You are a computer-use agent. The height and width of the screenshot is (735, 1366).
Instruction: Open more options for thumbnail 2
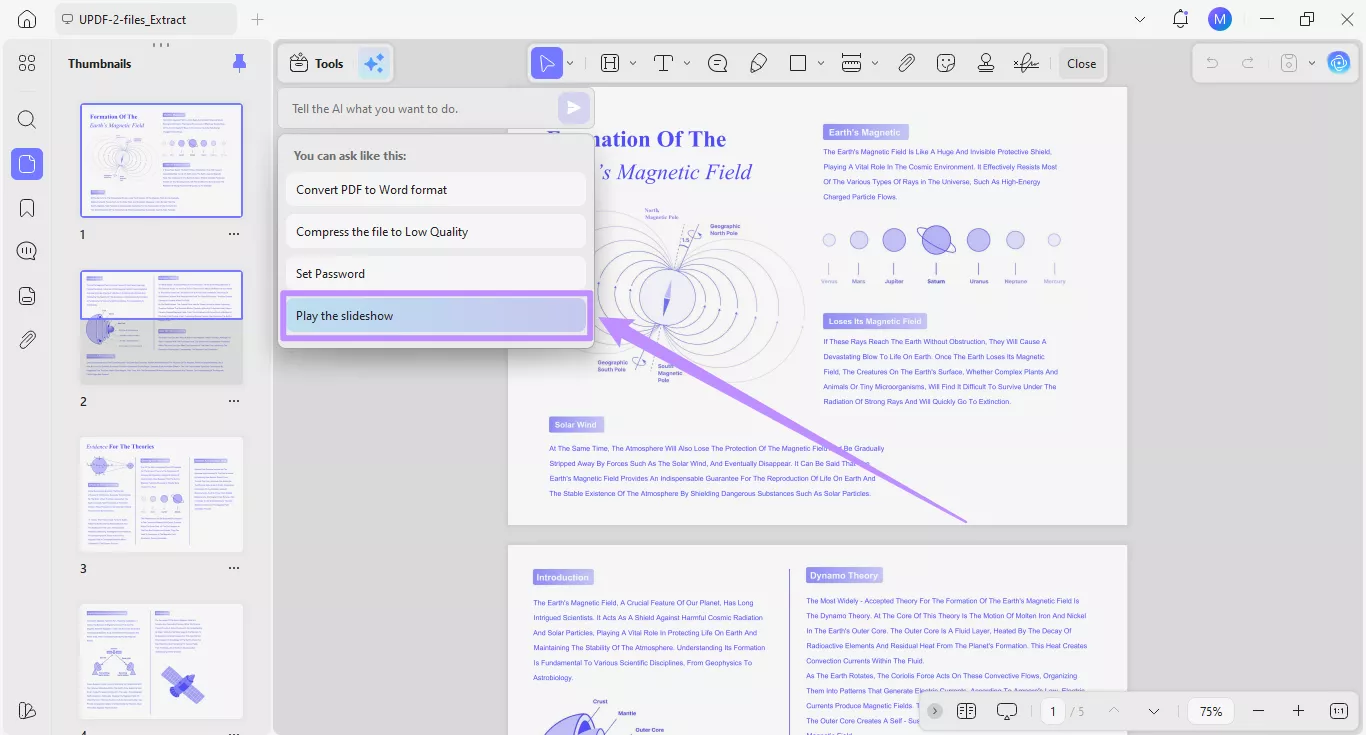coord(234,401)
